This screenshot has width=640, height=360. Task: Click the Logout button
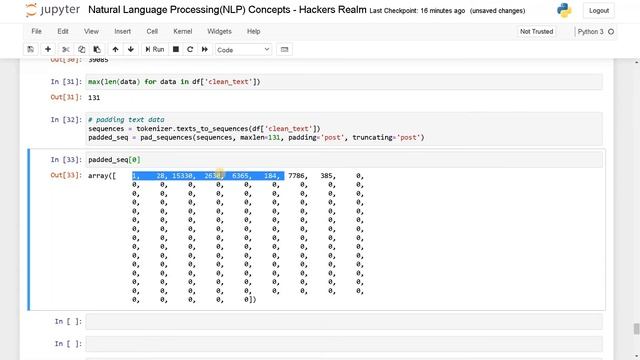pos(599,11)
